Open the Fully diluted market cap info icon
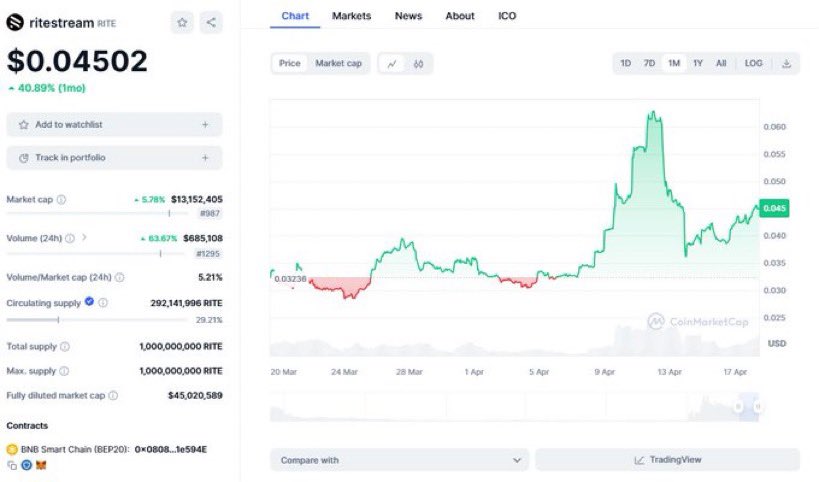 click(113, 395)
